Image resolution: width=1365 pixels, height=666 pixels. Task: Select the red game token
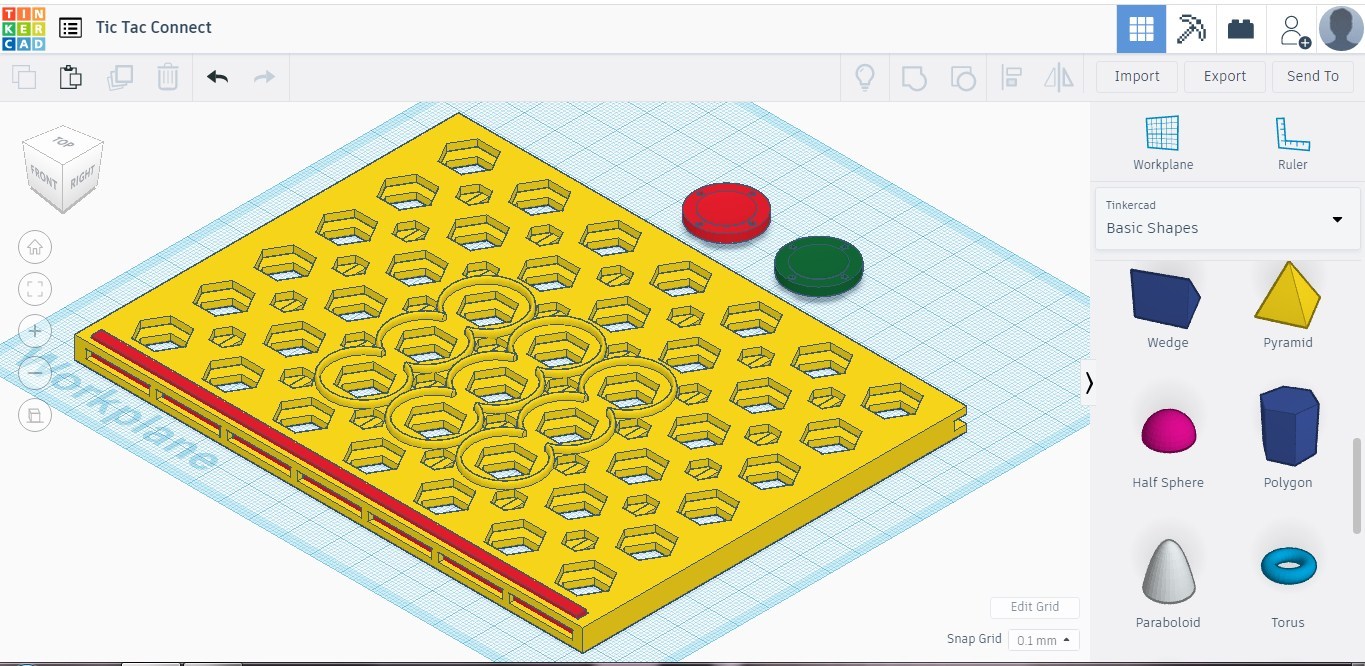point(727,213)
